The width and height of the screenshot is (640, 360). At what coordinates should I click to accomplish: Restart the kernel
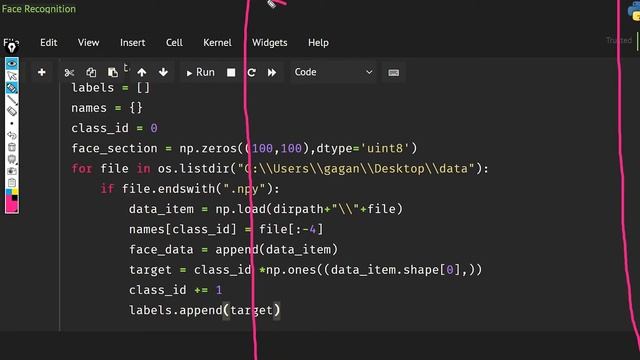click(x=251, y=72)
